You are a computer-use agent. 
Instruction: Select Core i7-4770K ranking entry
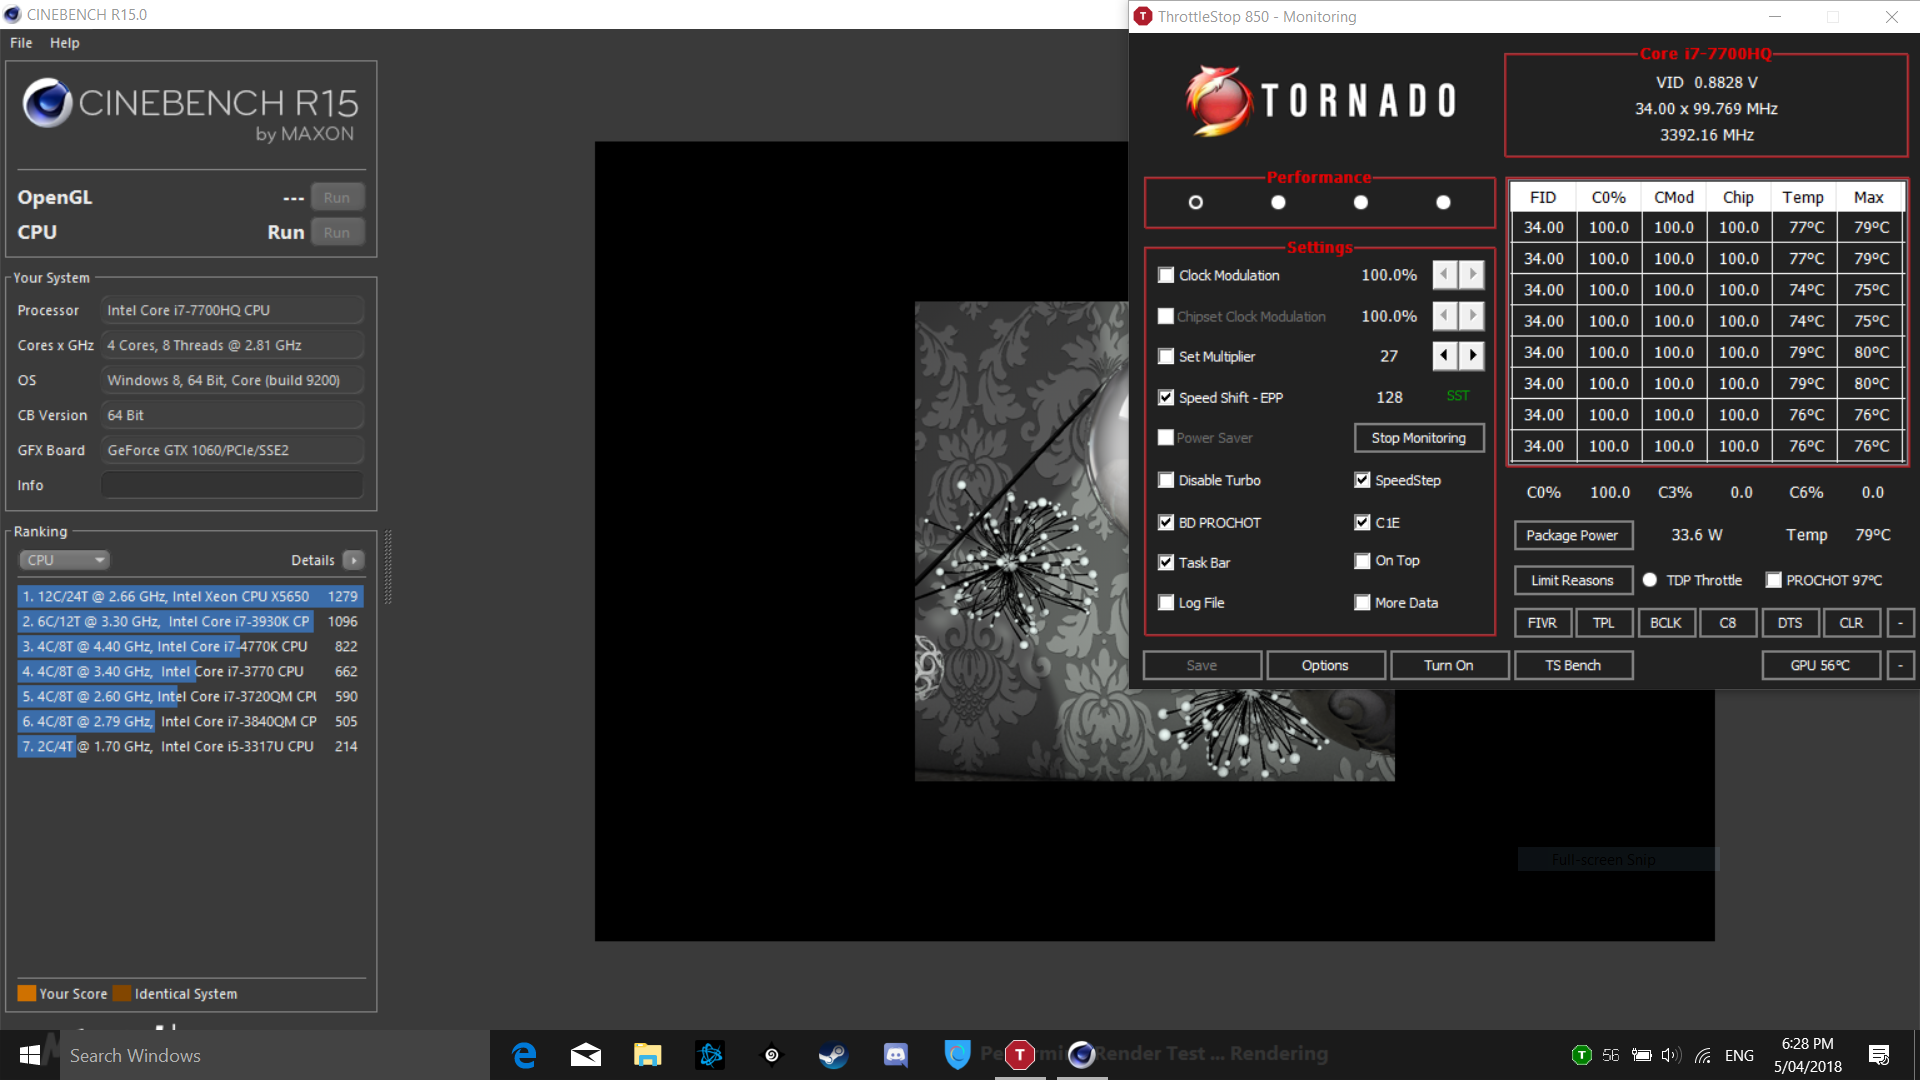[x=190, y=646]
